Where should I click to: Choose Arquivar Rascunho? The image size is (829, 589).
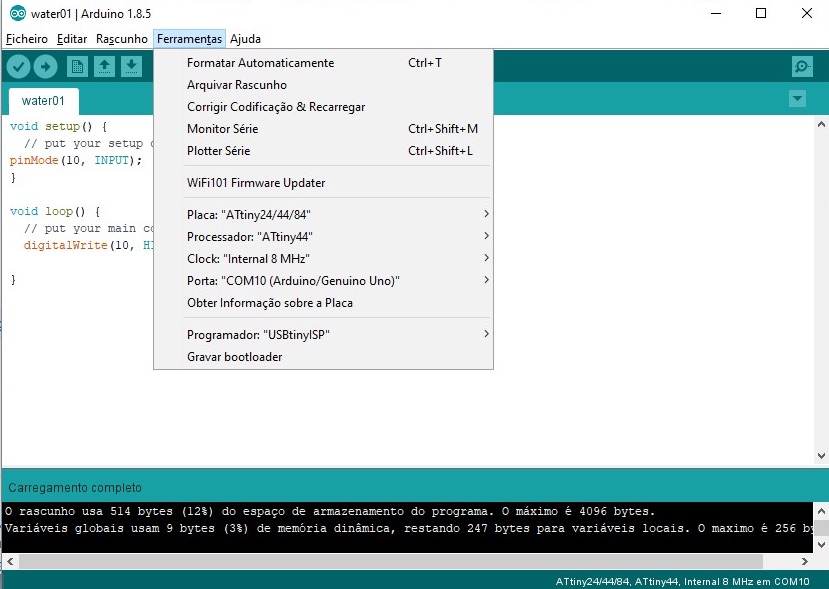click(323, 85)
